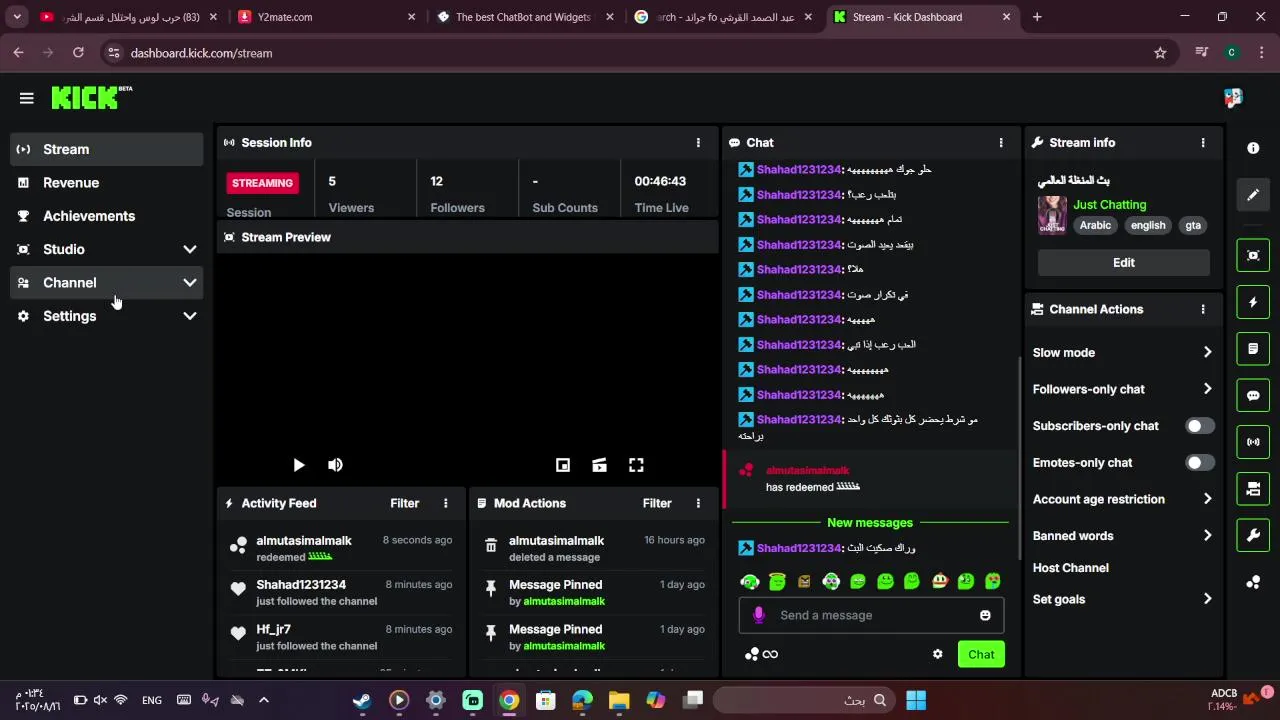Viewport: 1280px width, 720px height.
Task: Open Set goals options
Action: (x=1123, y=599)
